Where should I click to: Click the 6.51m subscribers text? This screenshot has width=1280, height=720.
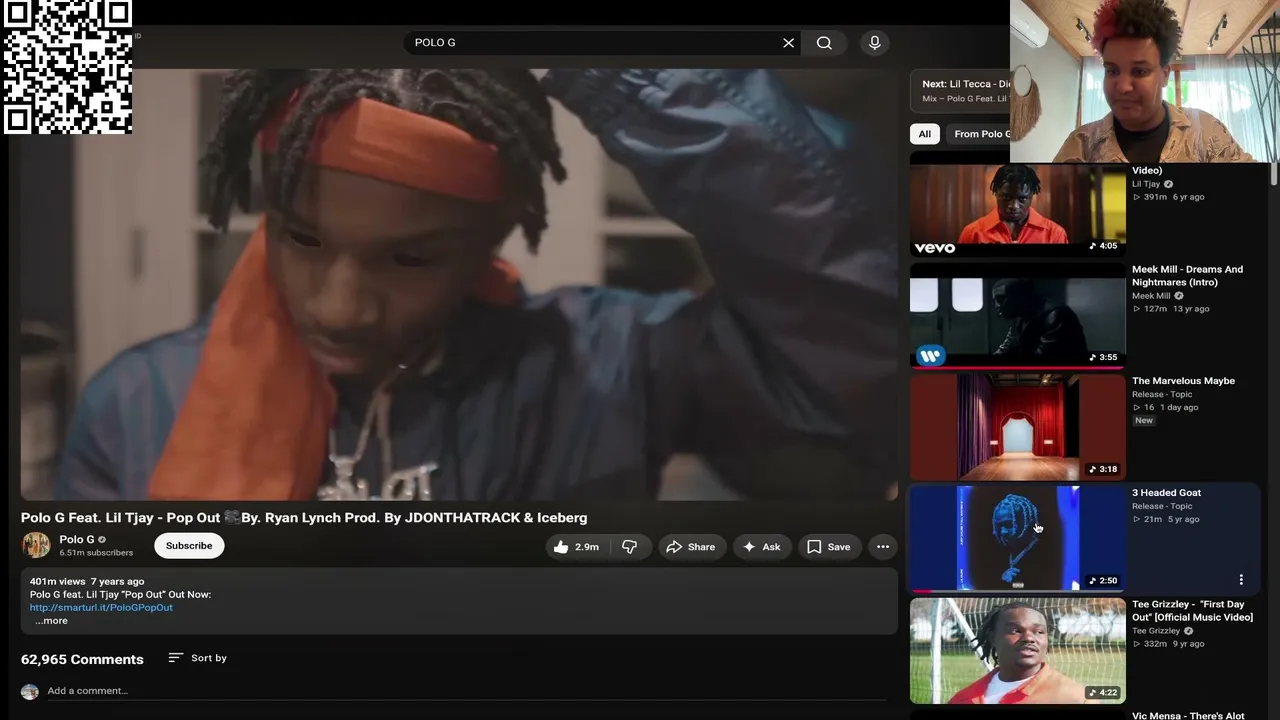pos(96,553)
